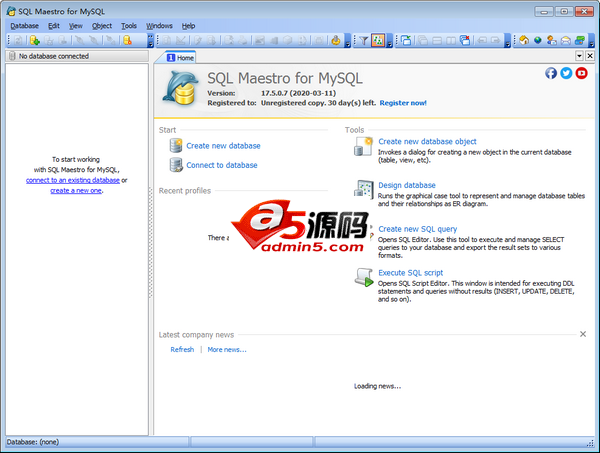
Task: Click the globe website toolbar icon
Action: [x=538, y=40]
